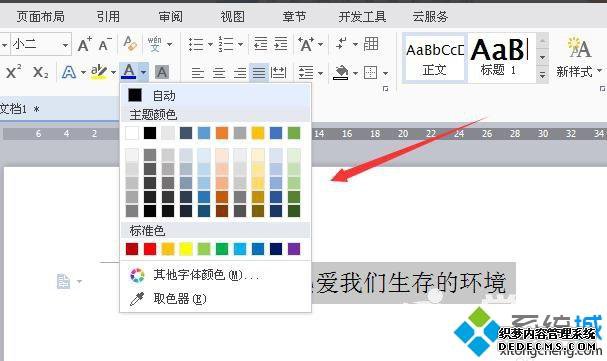Click the clear formatting eraser icon
This screenshot has height=361, width=607.
(130, 44)
